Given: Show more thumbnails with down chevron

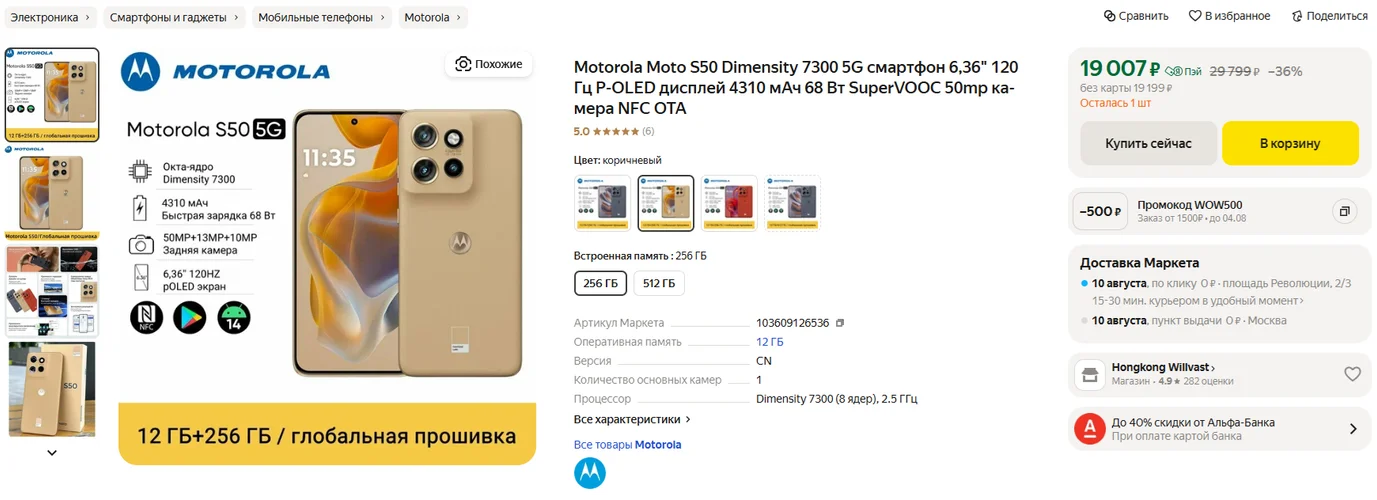Looking at the screenshot, I should coord(52,452).
